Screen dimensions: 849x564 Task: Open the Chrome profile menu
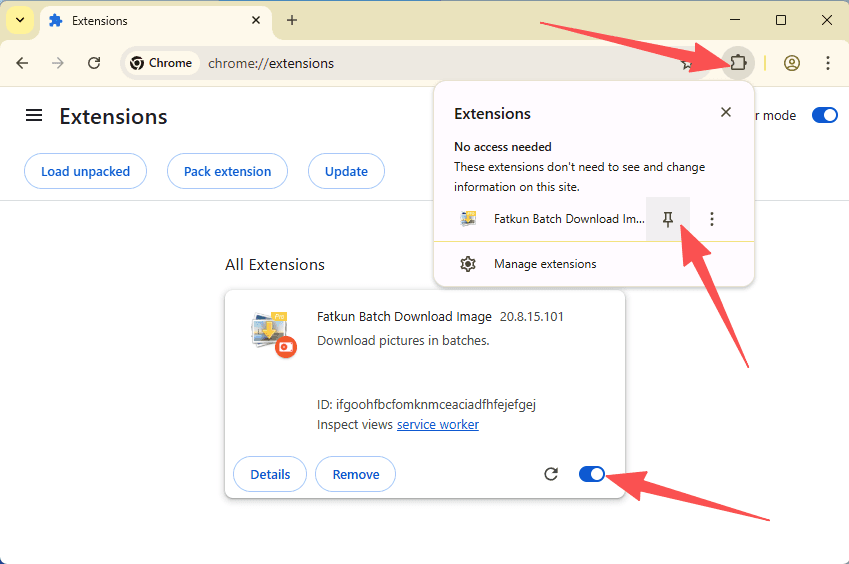coord(792,63)
